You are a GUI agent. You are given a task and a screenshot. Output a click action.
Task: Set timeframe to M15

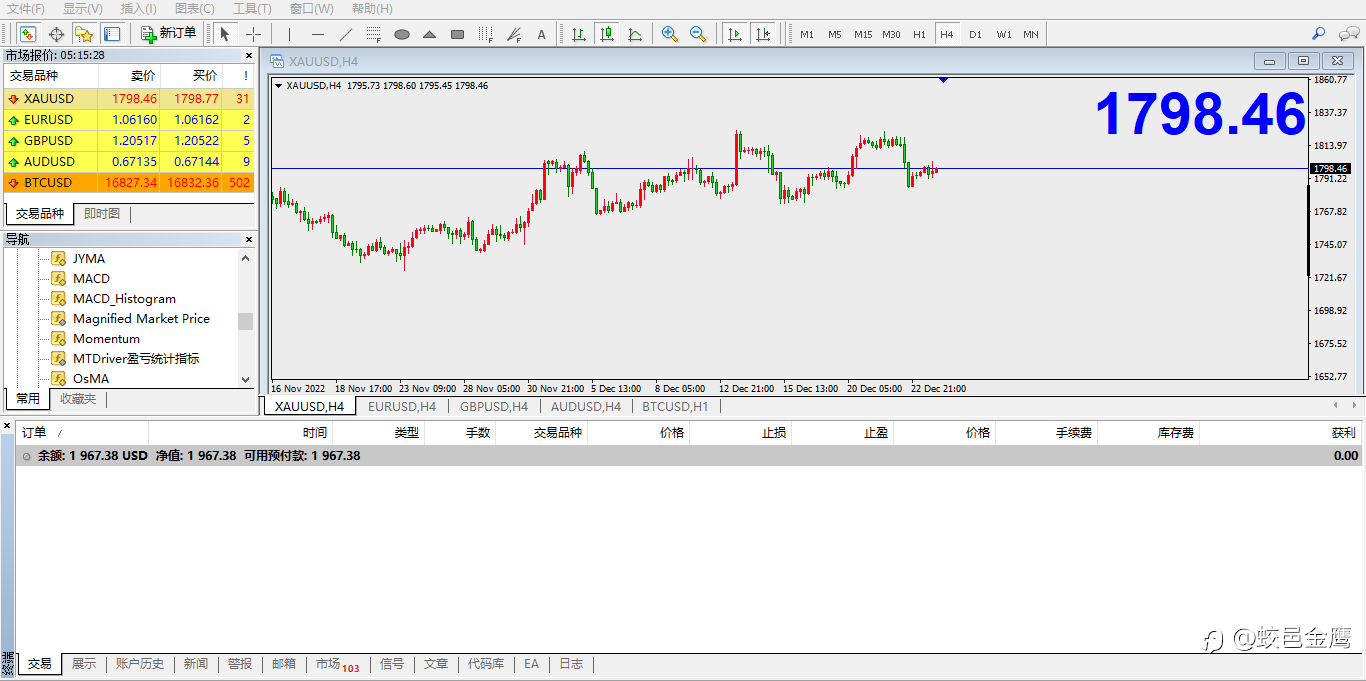pyautogui.click(x=862, y=34)
